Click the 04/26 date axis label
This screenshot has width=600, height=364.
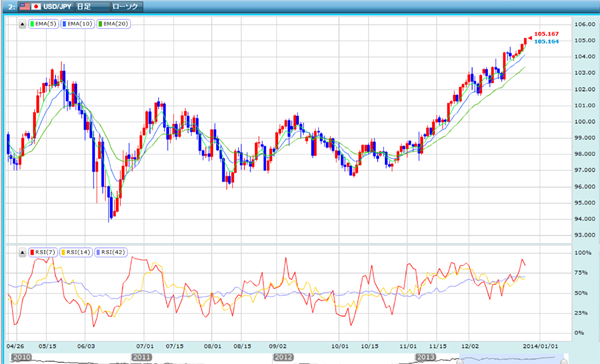click(15, 346)
